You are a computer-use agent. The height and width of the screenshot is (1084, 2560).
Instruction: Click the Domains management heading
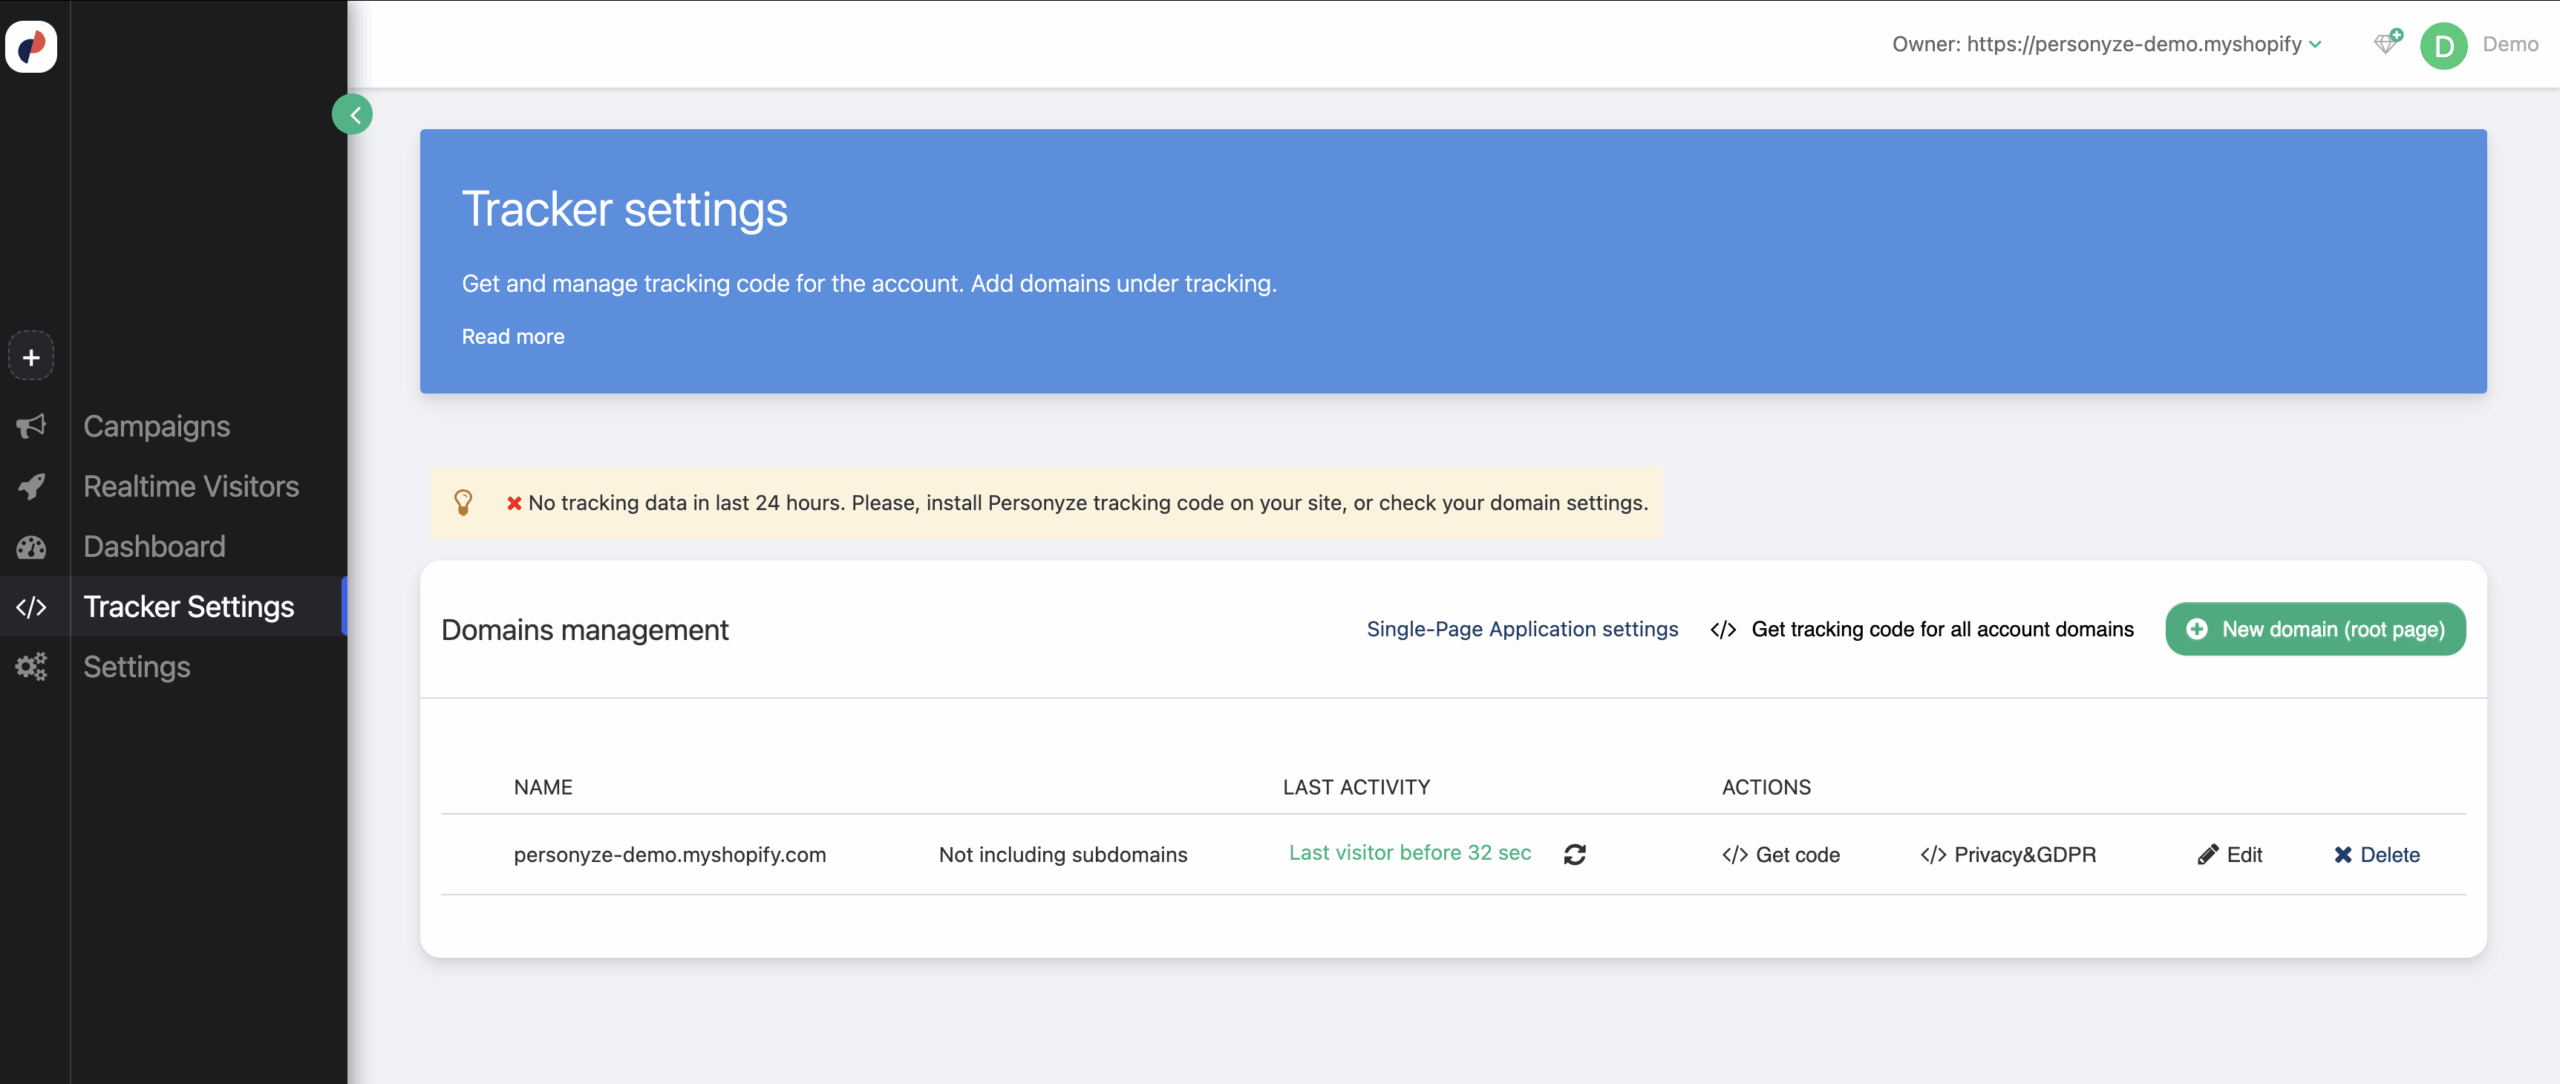coord(585,630)
